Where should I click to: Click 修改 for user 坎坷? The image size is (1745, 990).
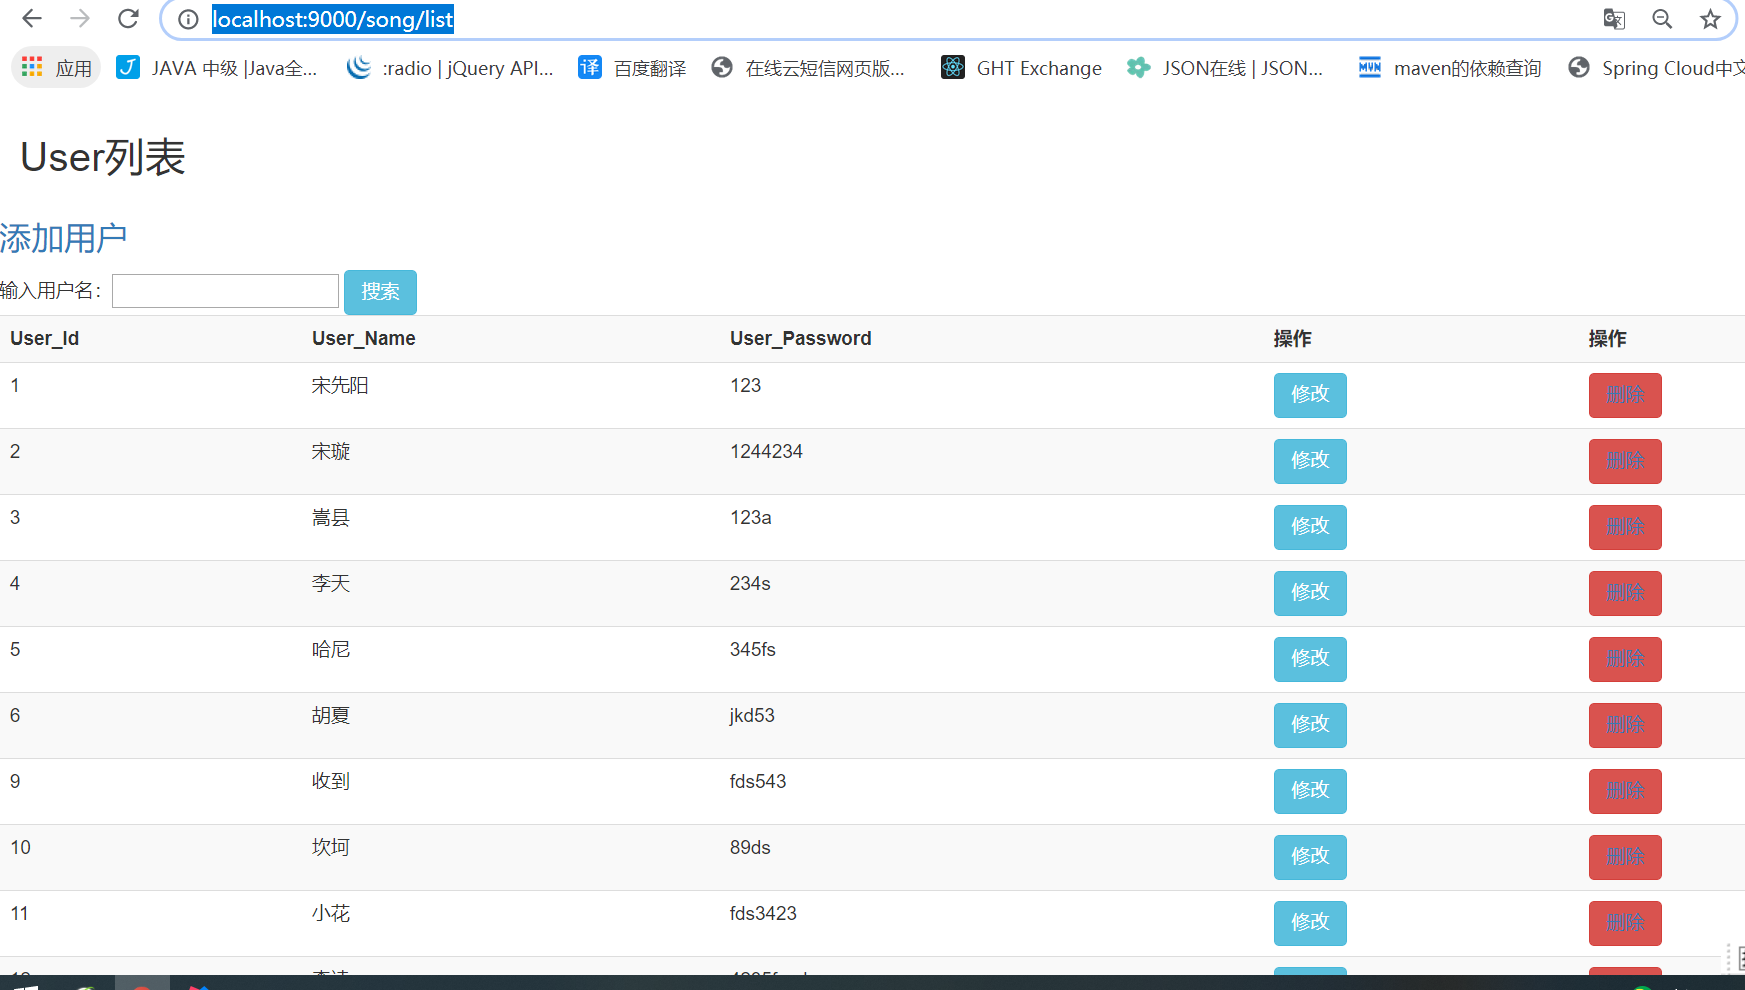1310,857
